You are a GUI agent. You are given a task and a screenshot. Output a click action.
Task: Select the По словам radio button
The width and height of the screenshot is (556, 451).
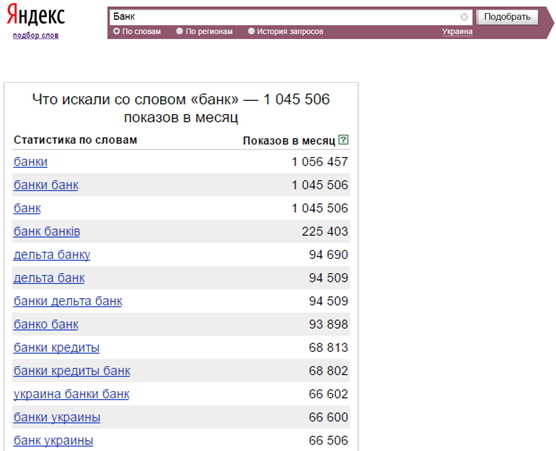tap(116, 31)
